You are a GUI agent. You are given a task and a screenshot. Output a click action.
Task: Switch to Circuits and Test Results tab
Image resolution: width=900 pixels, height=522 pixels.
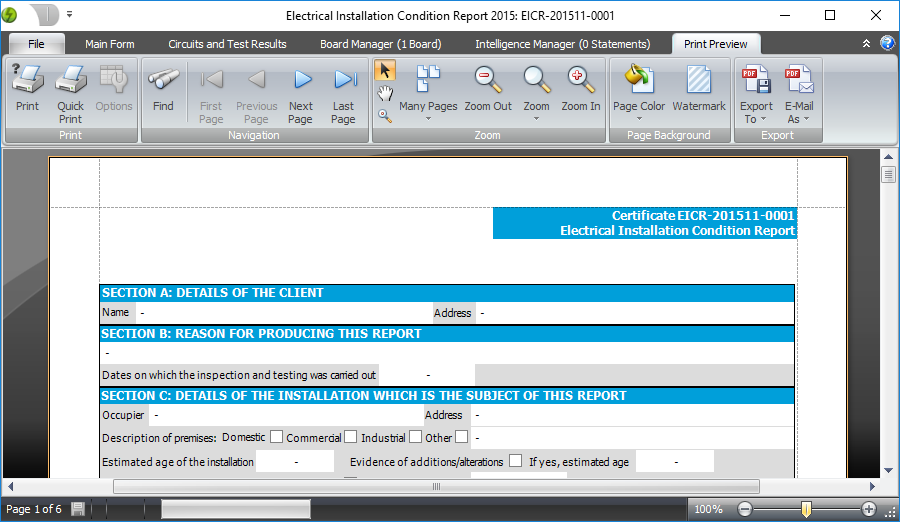point(227,44)
